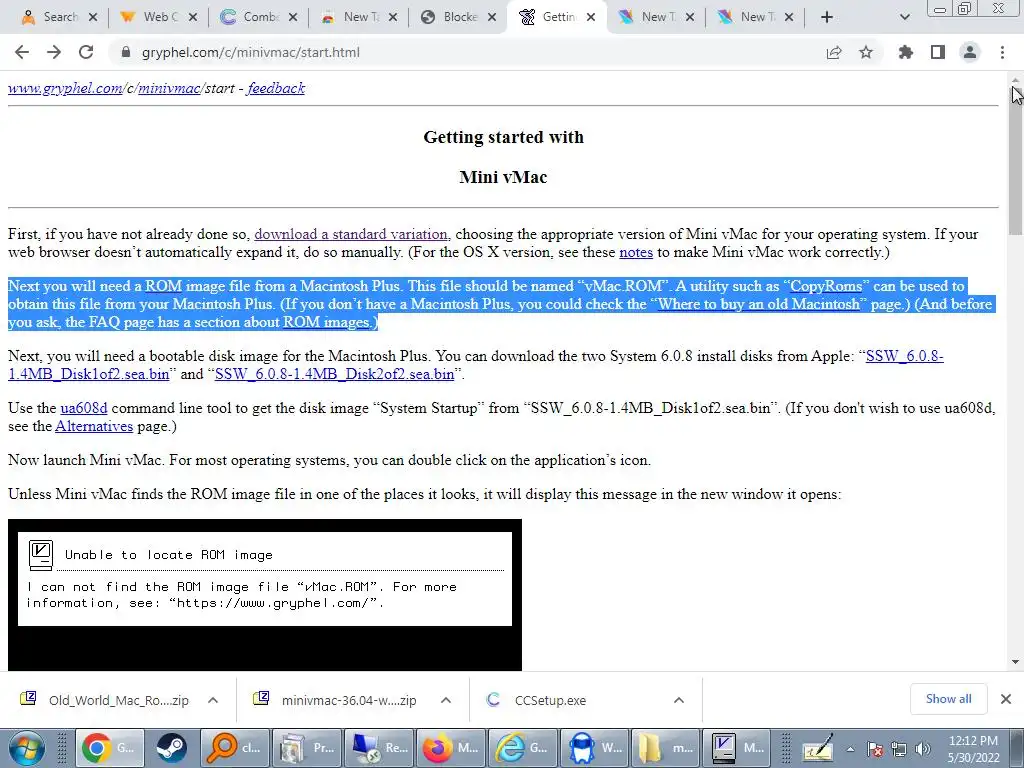Reload the current page
Image resolution: width=1024 pixels, height=768 pixels.
tap(86, 52)
